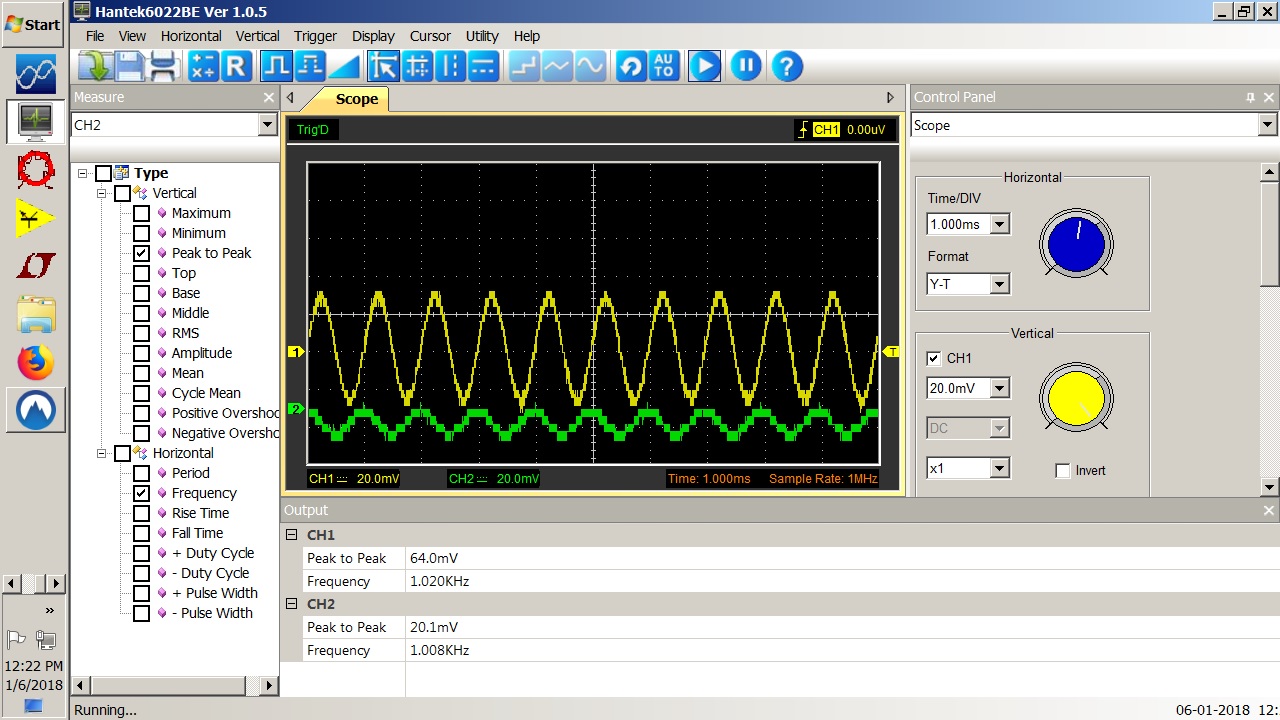This screenshot has width=1280, height=720.
Task: Open help via question mark icon
Action: click(787, 66)
